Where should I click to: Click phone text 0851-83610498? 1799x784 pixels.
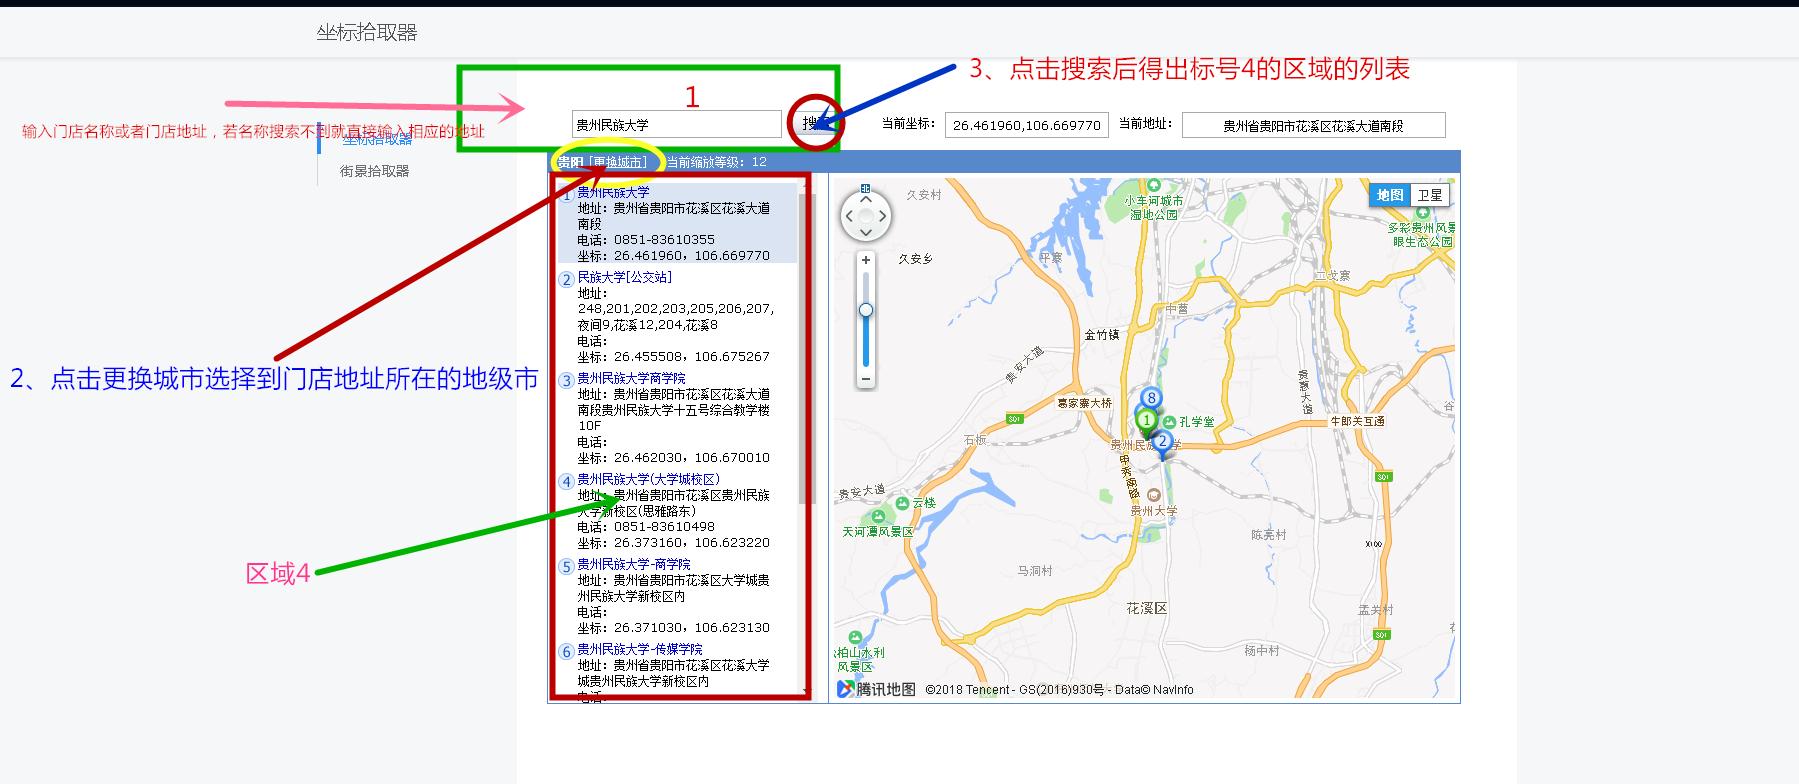coord(664,527)
